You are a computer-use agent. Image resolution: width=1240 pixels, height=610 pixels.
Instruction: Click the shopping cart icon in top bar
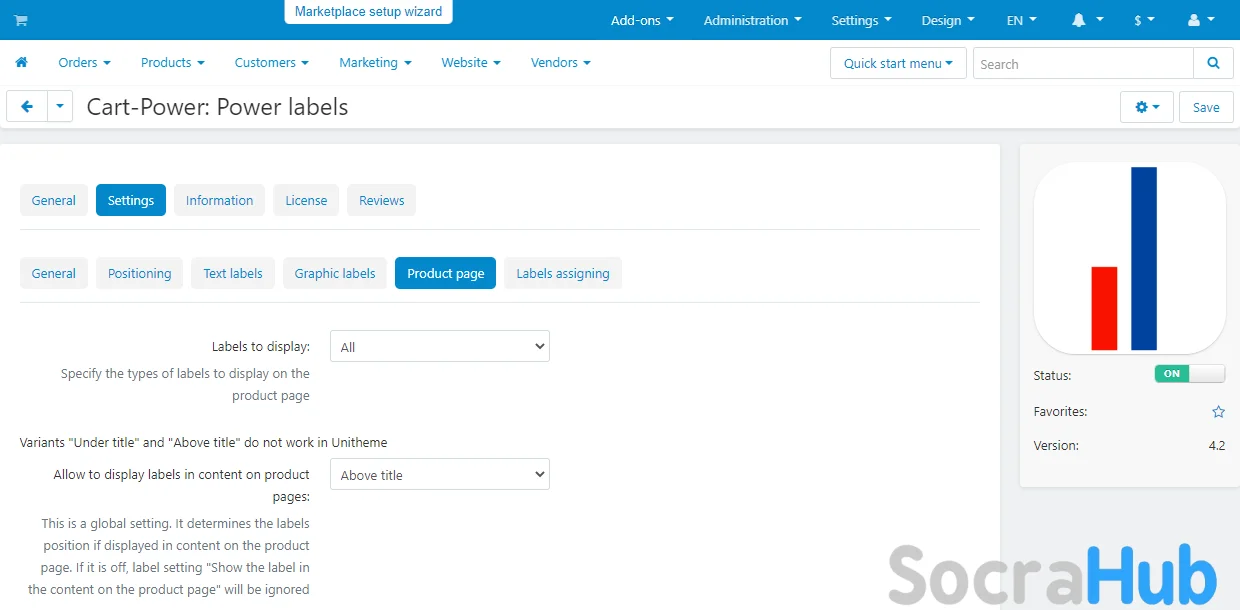point(21,20)
